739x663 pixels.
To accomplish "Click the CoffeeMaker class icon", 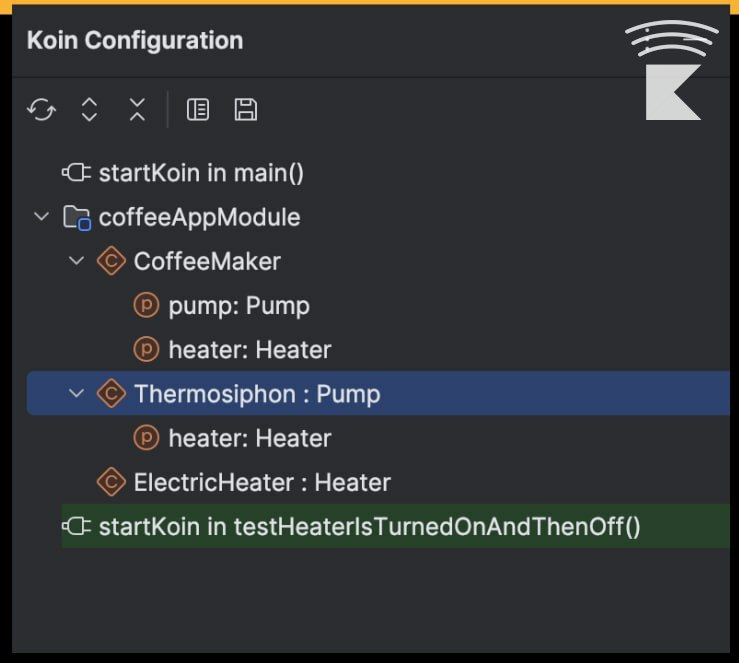I will (x=111, y=261).
